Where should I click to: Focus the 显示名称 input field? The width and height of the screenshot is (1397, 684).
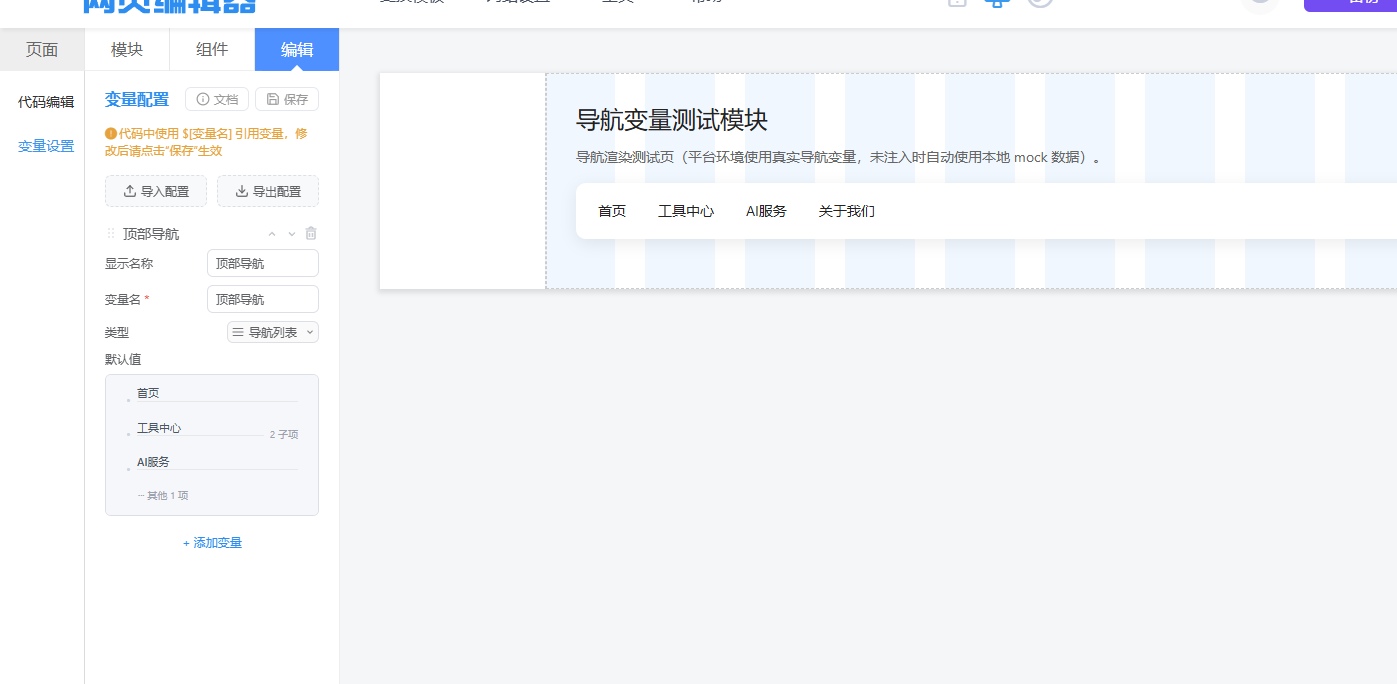263,263
